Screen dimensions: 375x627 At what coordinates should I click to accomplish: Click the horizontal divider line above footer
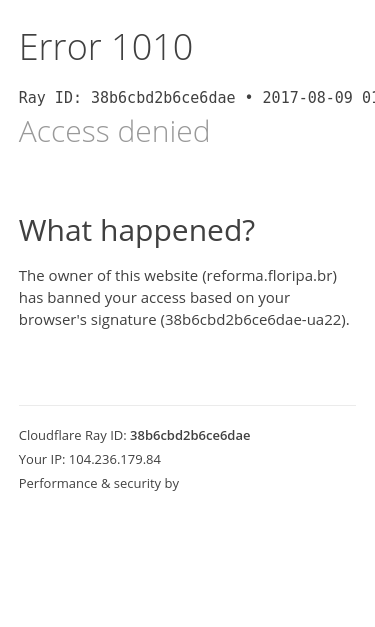pos(188,405)
